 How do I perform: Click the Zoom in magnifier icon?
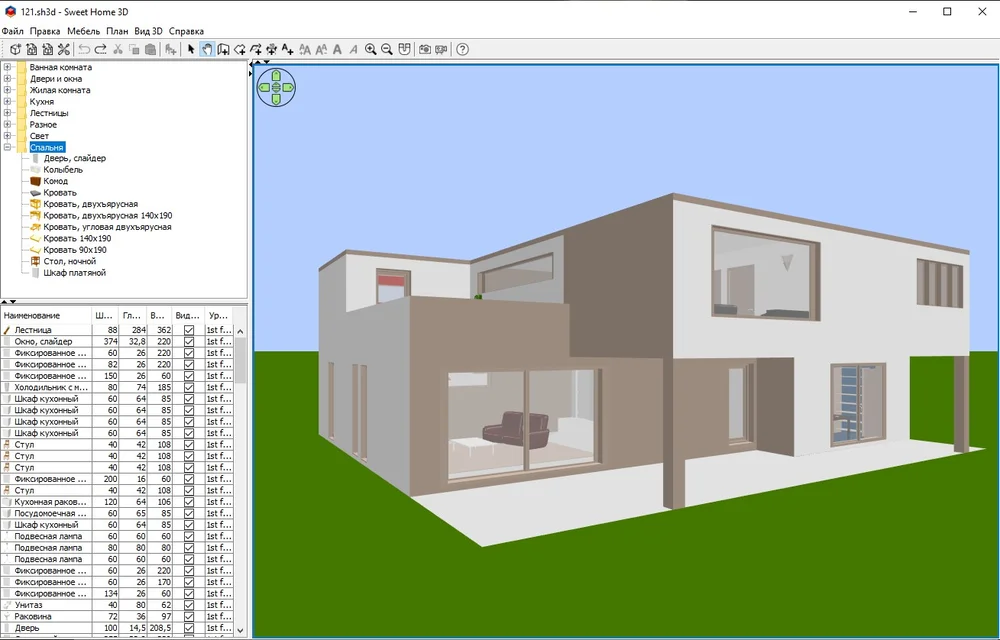[371, 49]
